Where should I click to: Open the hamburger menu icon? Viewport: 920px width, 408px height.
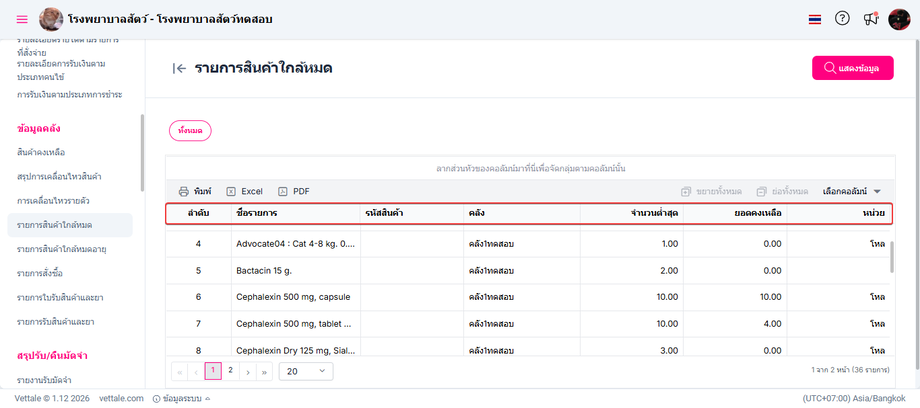tap(22, 19)
